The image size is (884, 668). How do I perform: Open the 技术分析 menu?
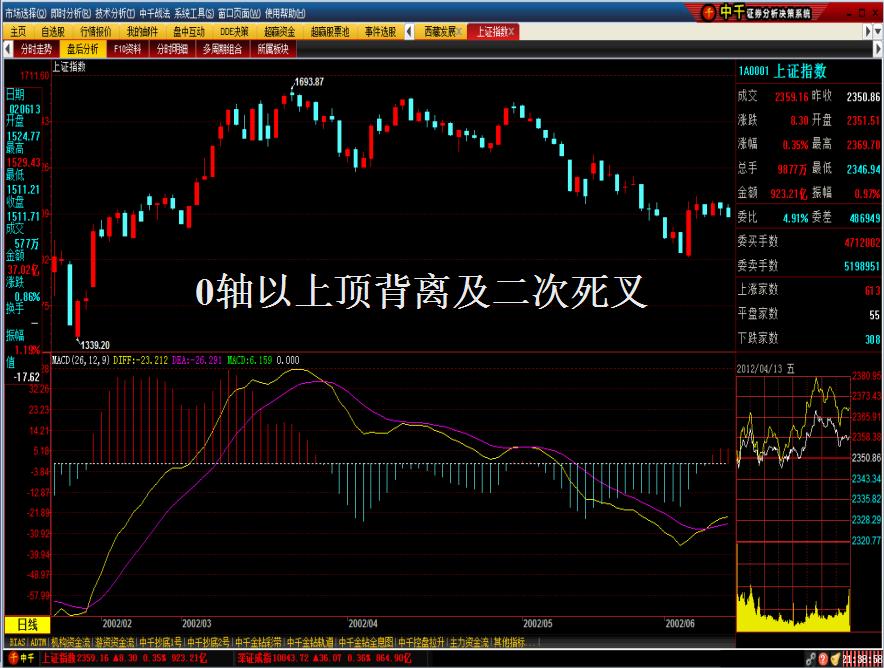pyautogui.click(x=113, y=8)
